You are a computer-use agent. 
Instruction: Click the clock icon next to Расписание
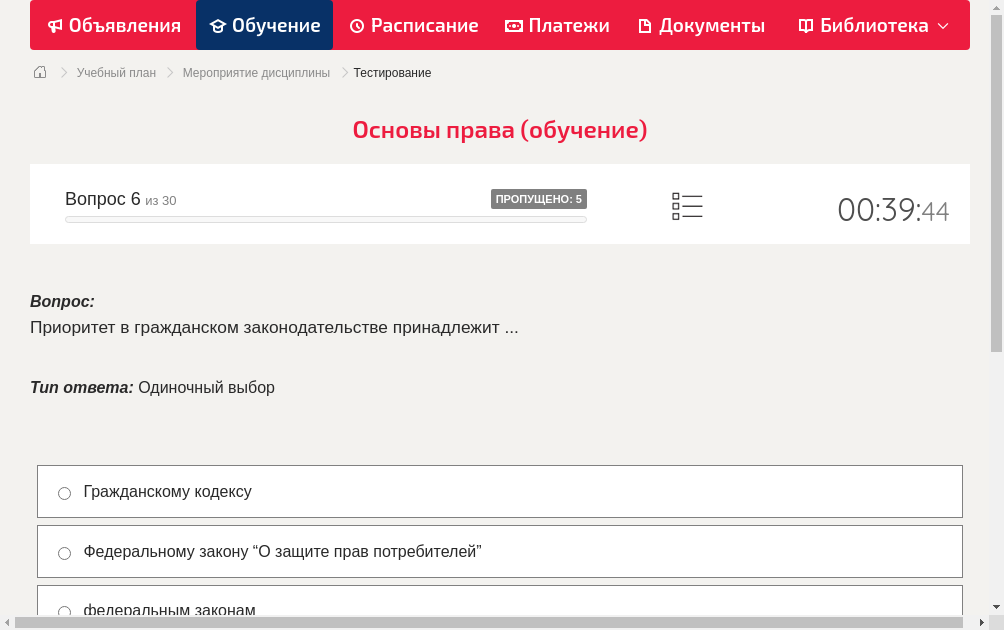(x=356, y=25)
